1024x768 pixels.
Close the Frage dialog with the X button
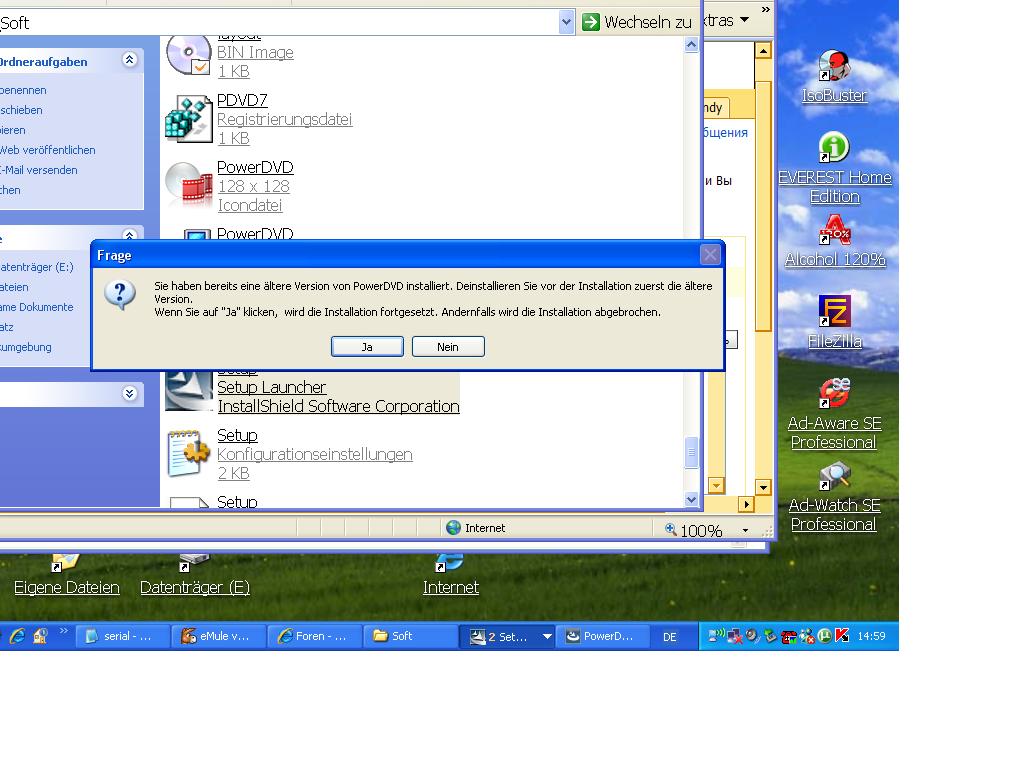pos(711,255)
